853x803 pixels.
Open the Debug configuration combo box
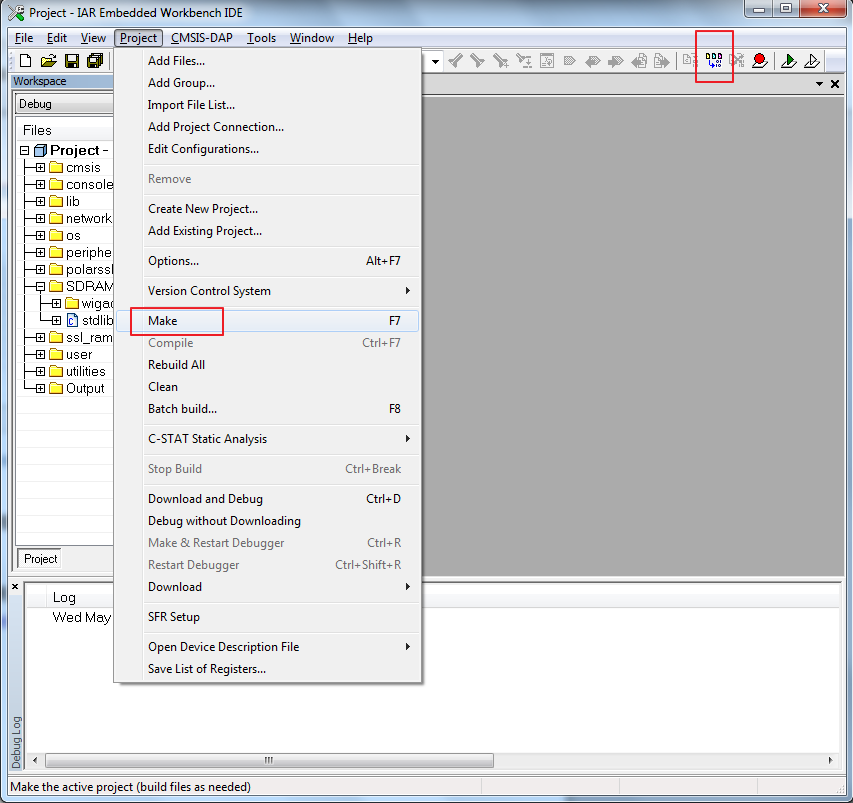[64, 104]
